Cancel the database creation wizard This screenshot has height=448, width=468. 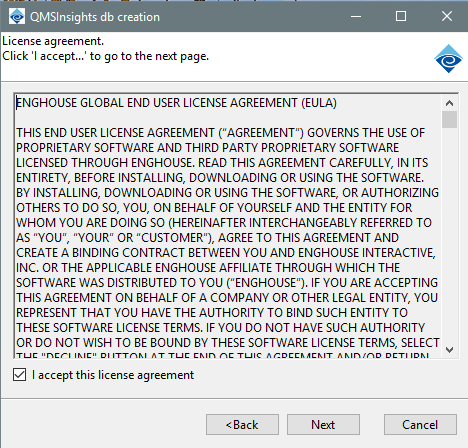tap(420, 425)
